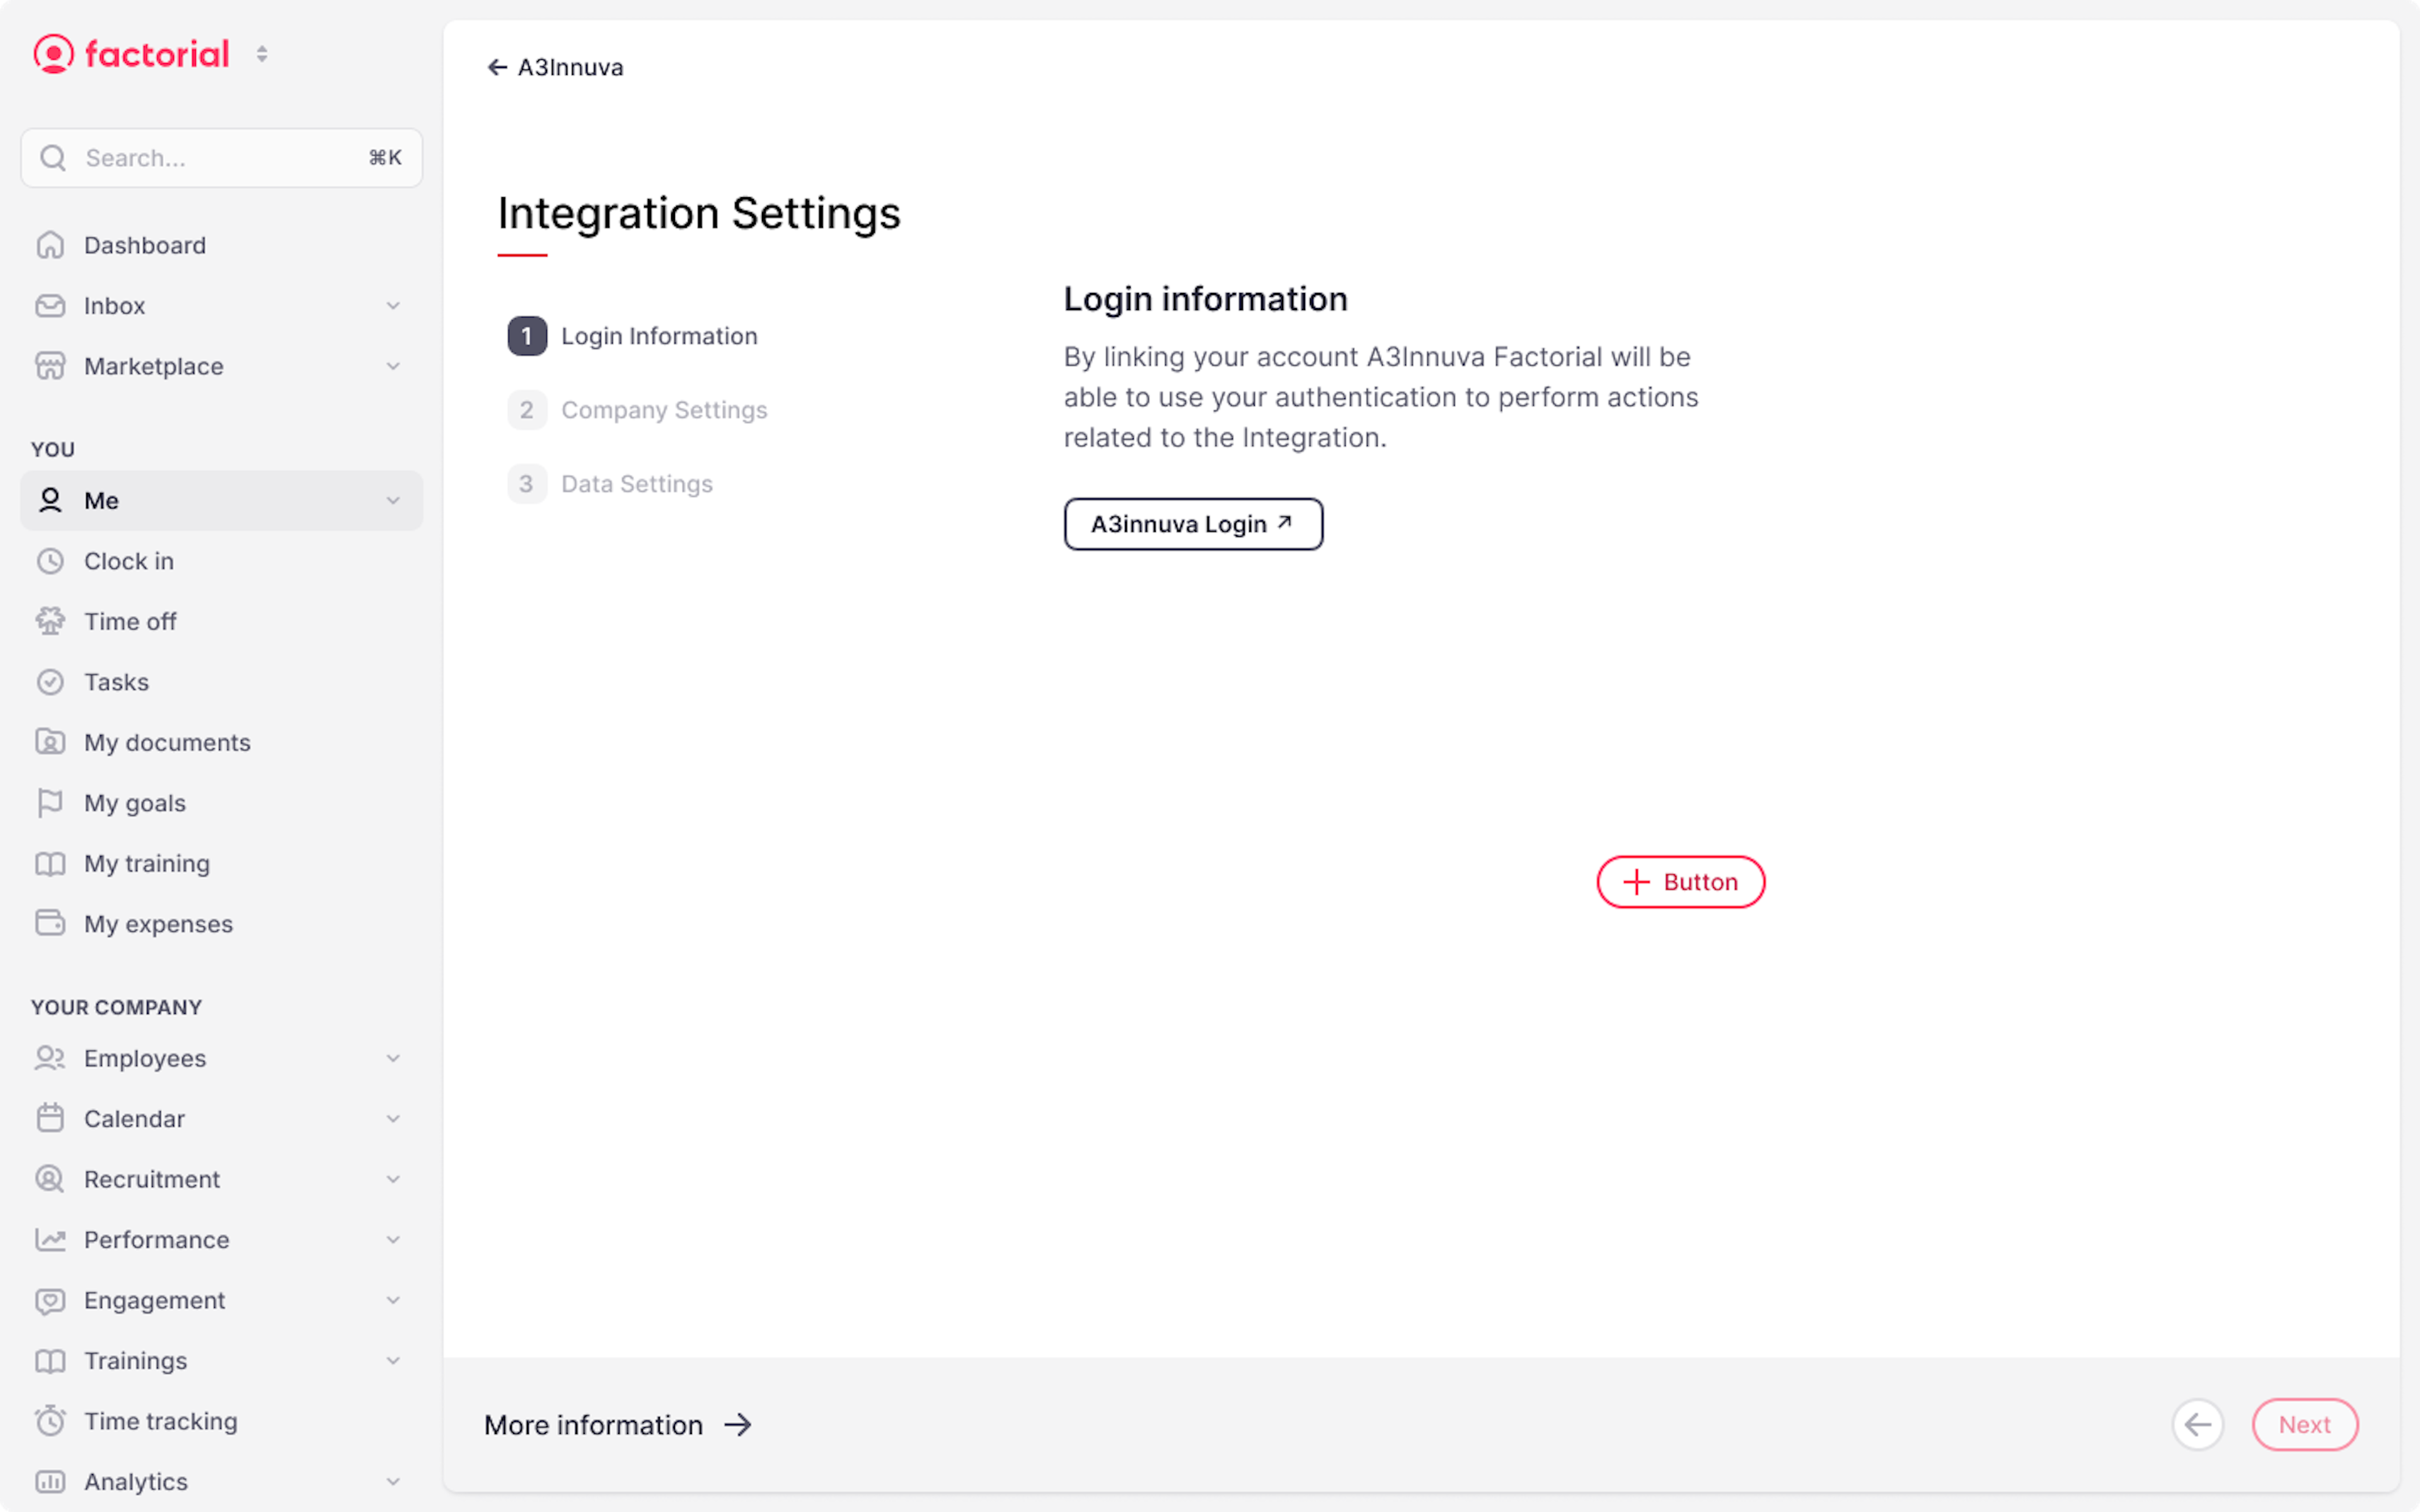Click the Engagement heart icon
This screenshot has width=2420, height=1512.
[50, 1300]
